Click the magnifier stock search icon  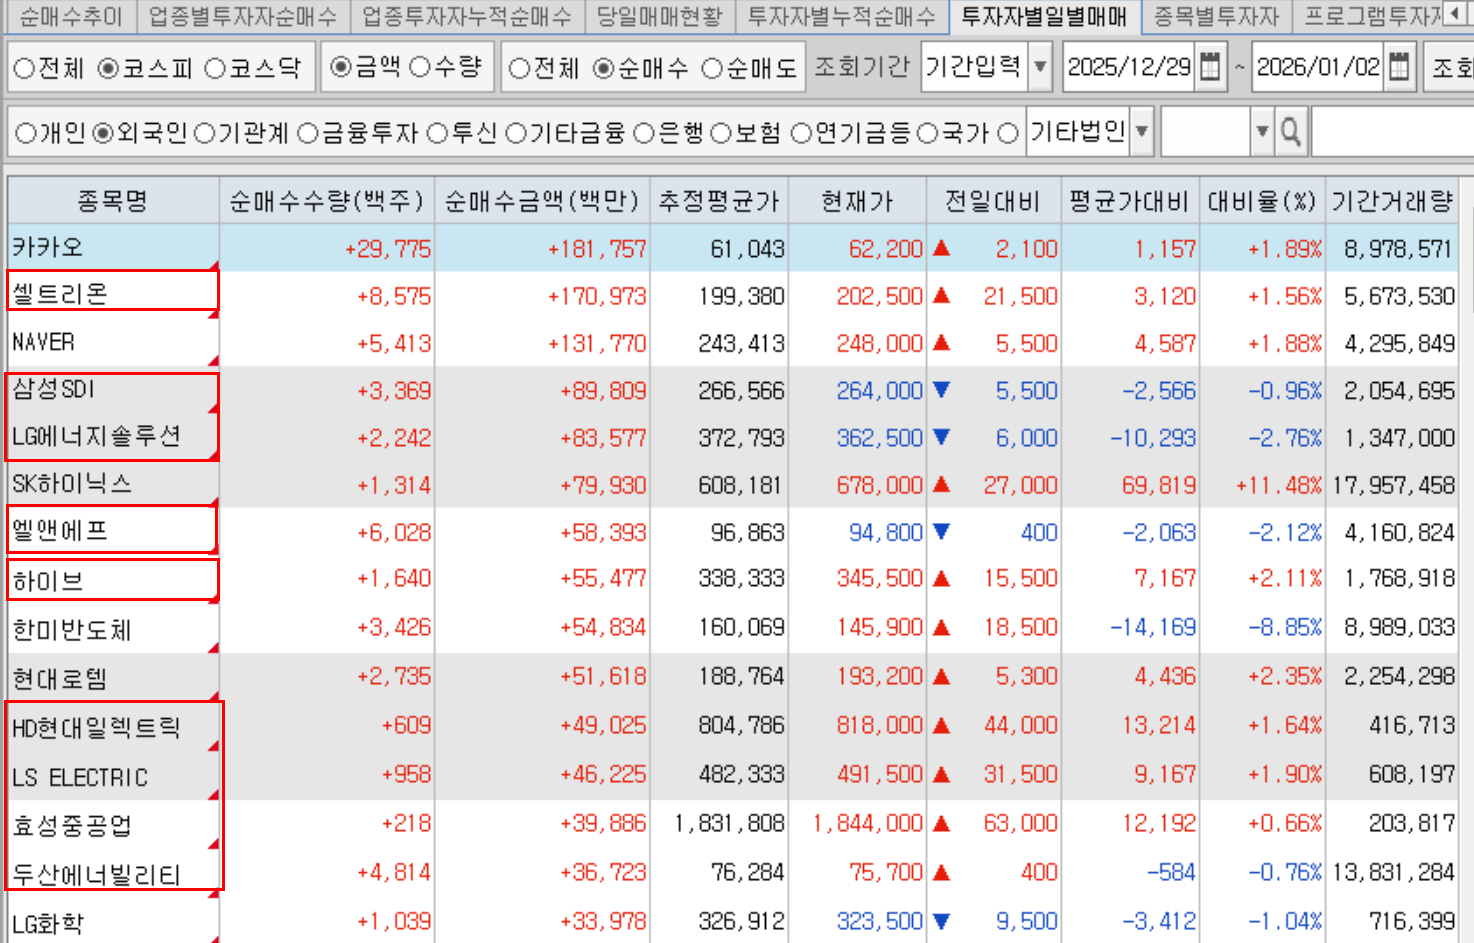coord(1291,132)
